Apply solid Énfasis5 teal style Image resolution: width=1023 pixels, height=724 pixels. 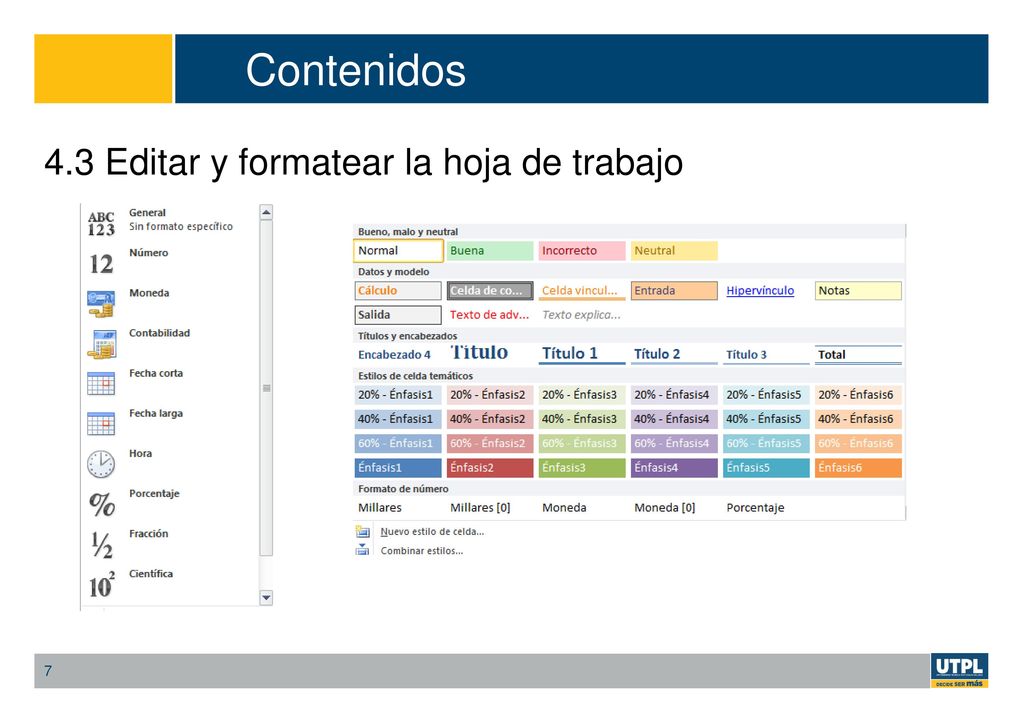[766, 468]
